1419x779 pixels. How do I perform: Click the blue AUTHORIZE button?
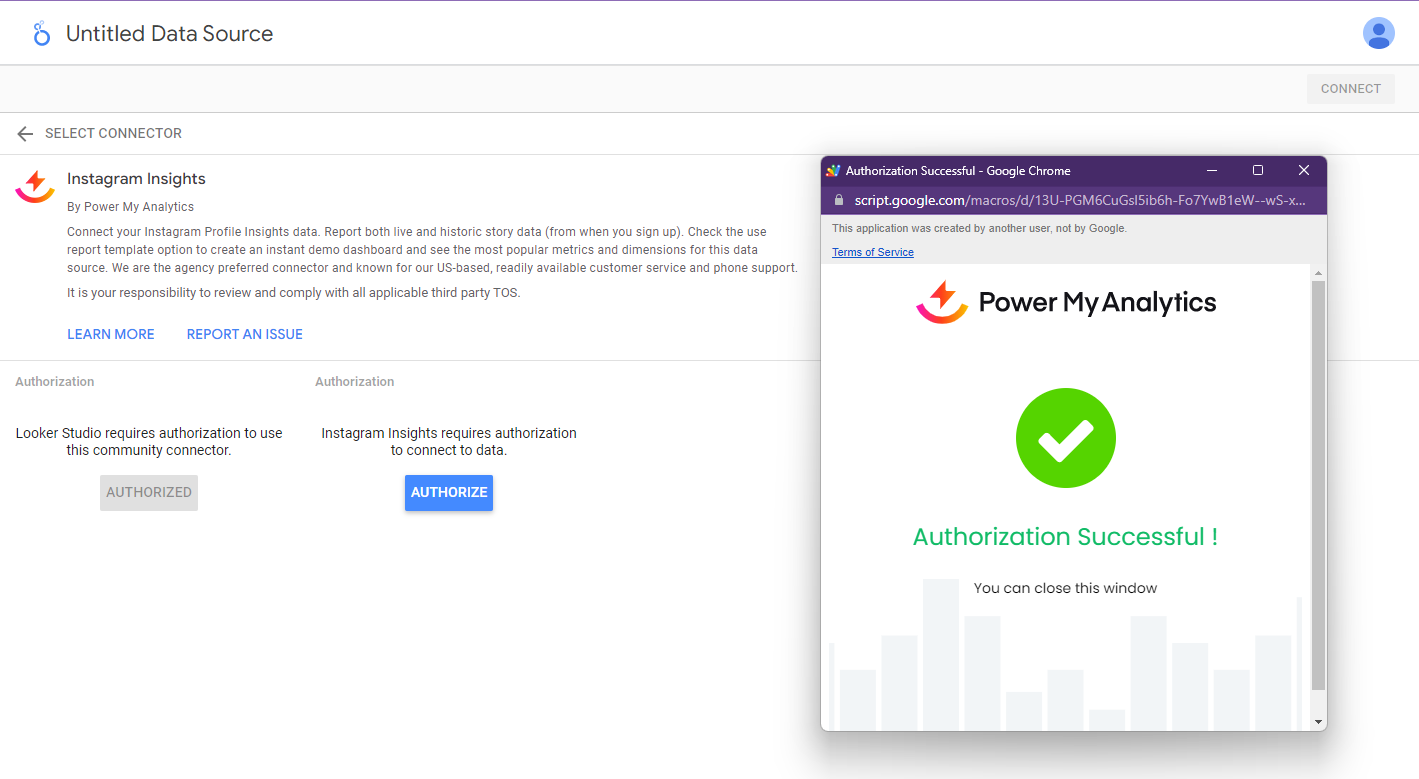[448, 492]
